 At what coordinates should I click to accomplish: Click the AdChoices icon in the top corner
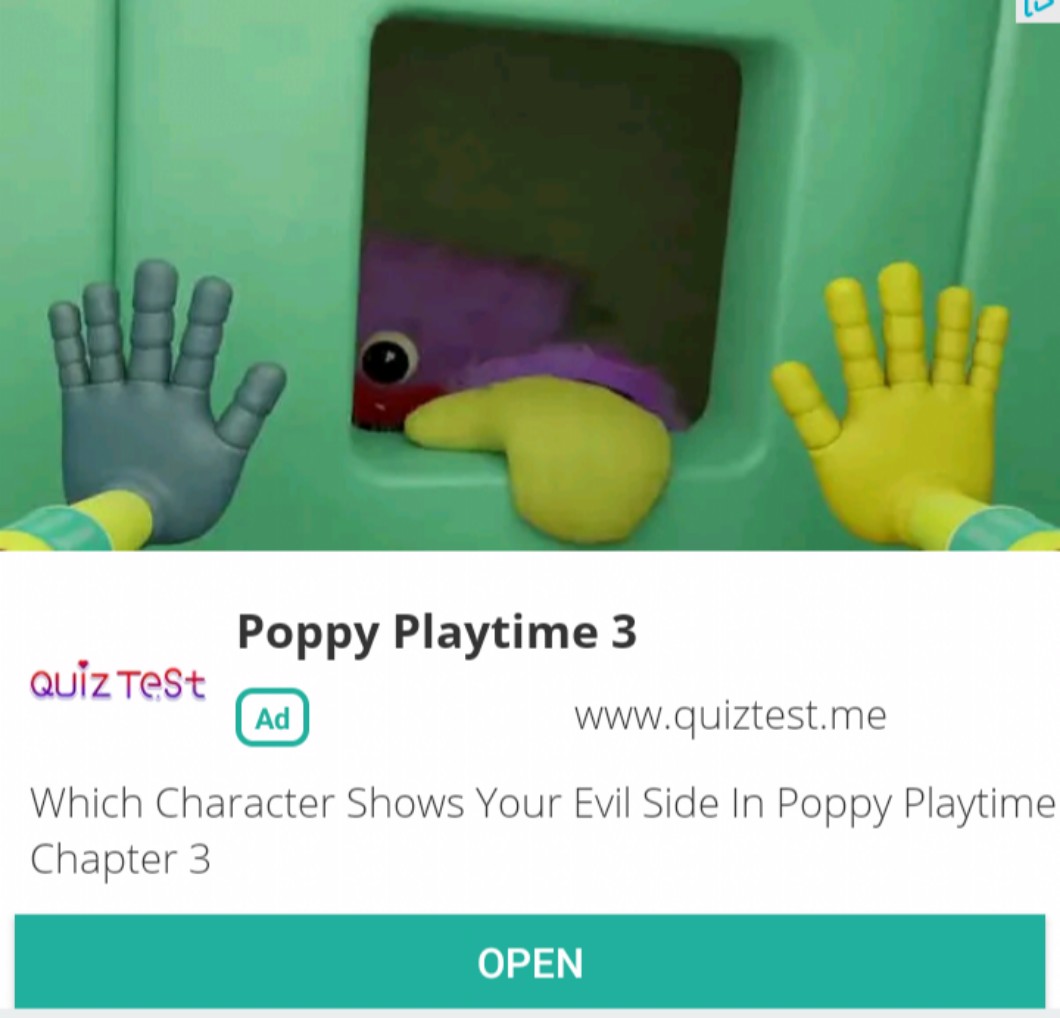(x=1040, y=9)
